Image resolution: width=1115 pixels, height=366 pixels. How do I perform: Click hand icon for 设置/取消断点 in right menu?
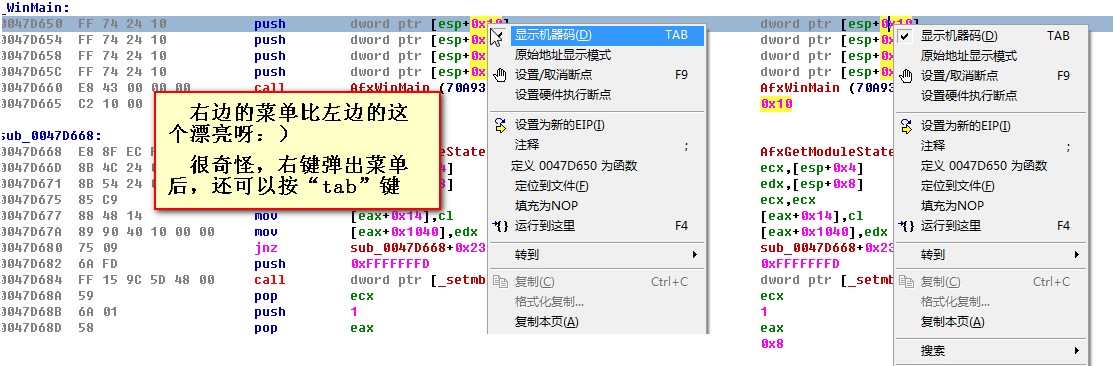pyautogui.click(x=906, y=76)
